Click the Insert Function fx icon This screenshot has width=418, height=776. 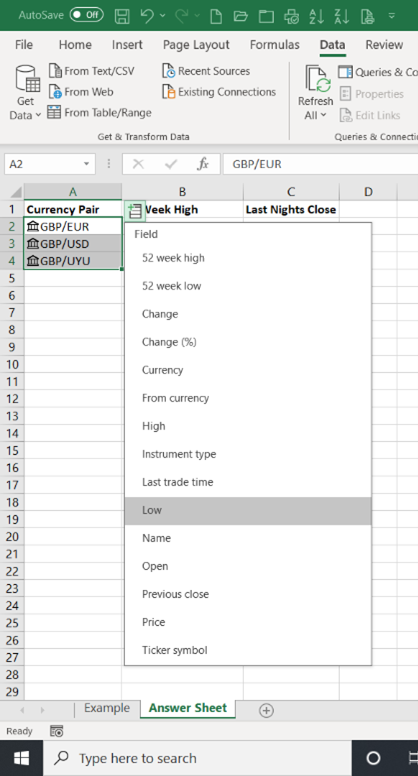(x=202, y=164)
